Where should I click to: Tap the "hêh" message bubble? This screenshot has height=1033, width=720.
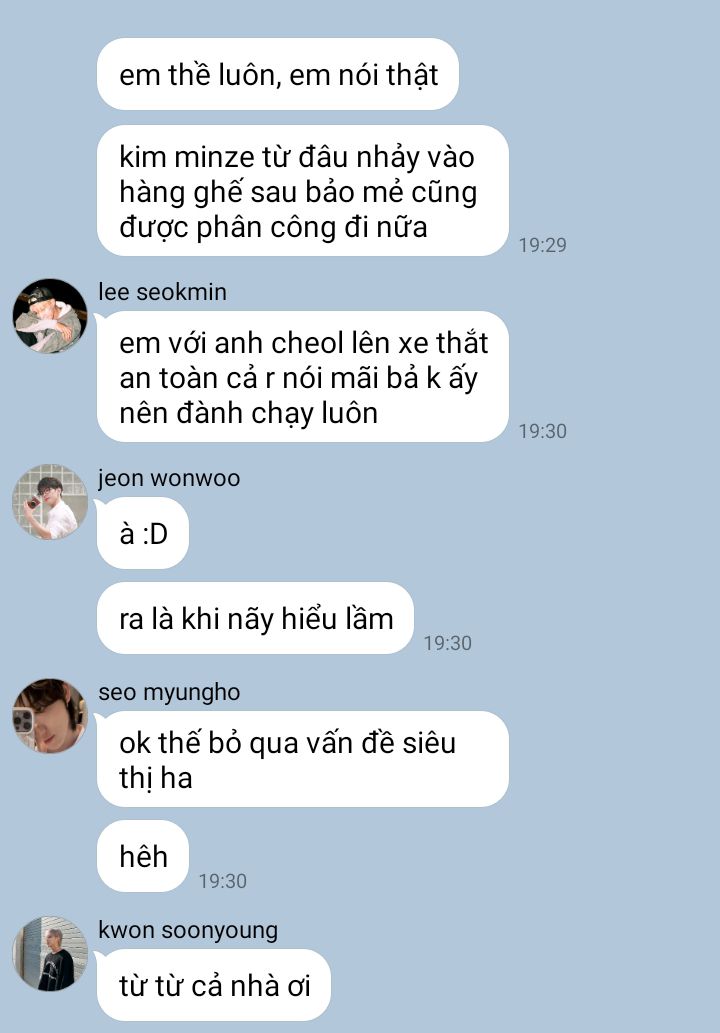point(143,856)
